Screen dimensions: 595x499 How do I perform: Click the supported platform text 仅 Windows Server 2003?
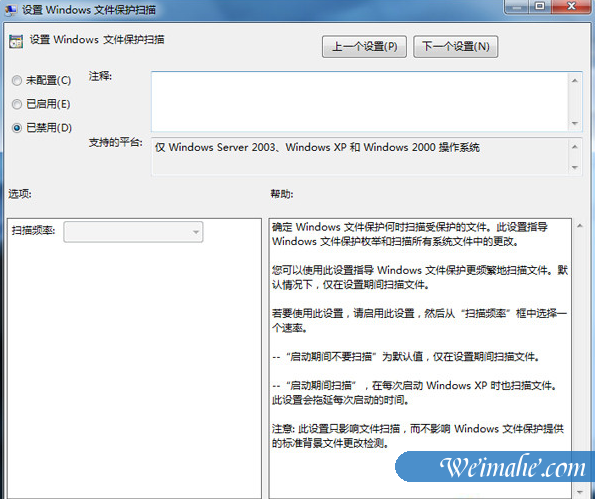(317, 147)
